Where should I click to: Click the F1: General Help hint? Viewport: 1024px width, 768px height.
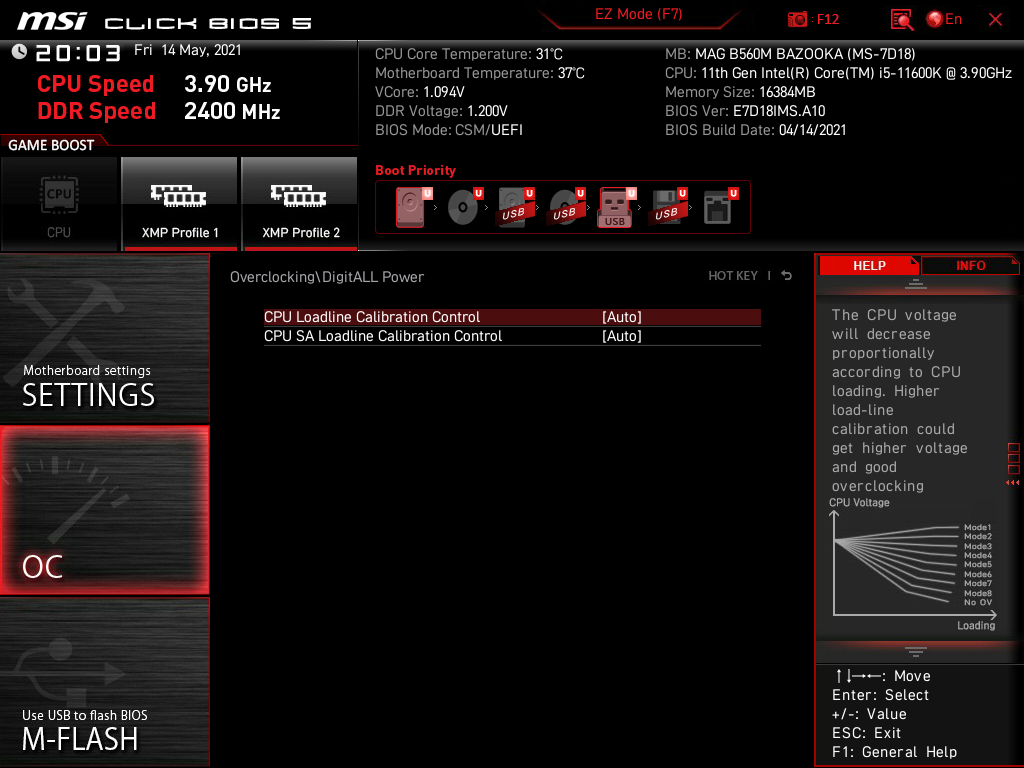point(894,752)
